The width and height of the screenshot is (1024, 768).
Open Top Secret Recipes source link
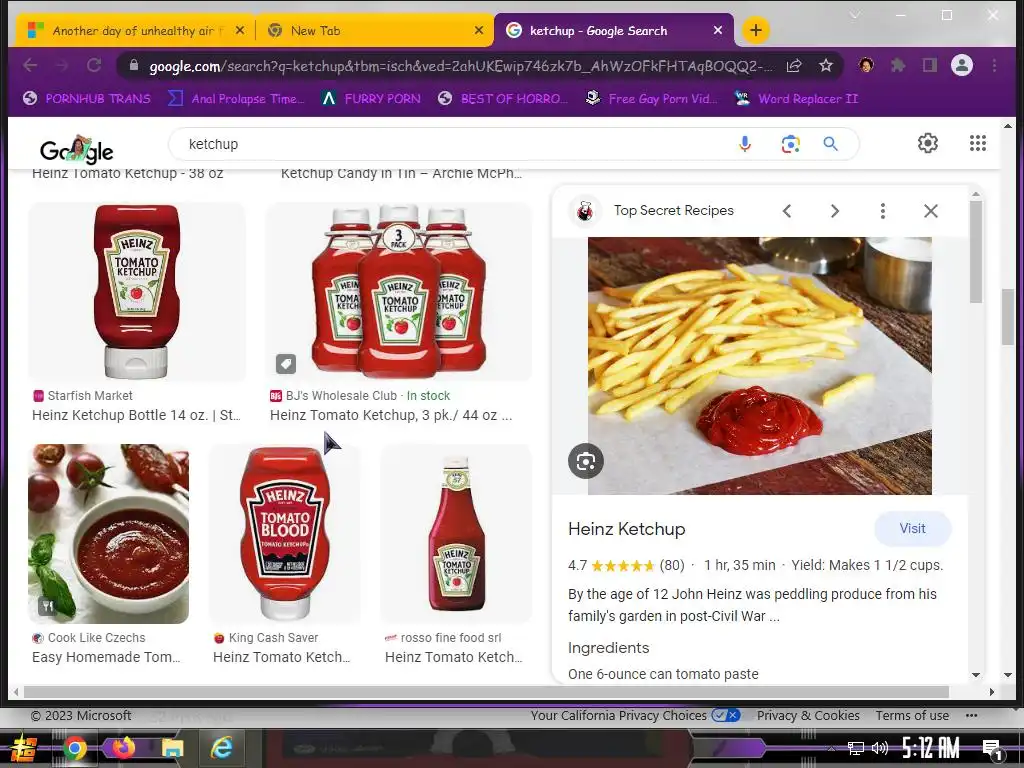click(673, 210)
